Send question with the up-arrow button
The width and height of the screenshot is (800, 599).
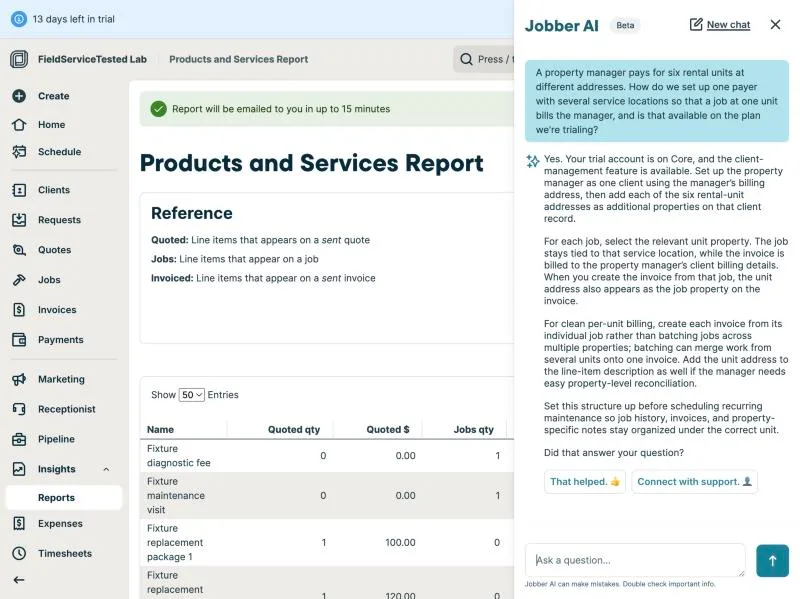coord(772,561)
